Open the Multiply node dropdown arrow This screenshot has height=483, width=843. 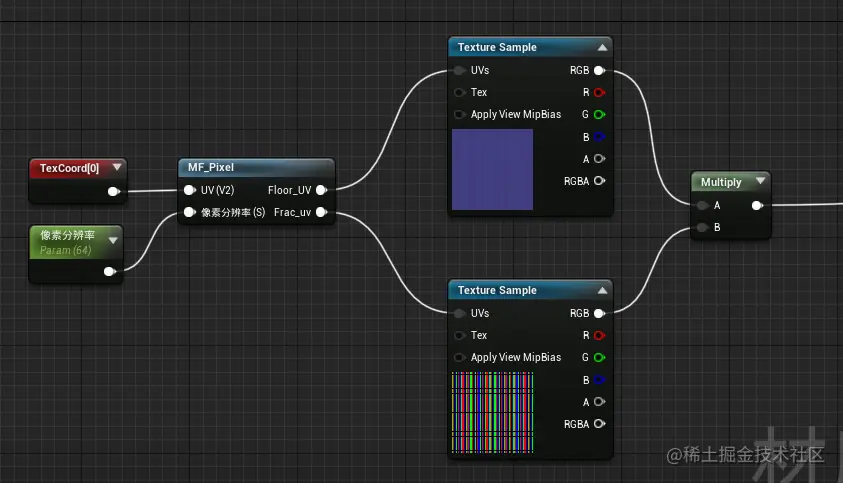(760, 181)
